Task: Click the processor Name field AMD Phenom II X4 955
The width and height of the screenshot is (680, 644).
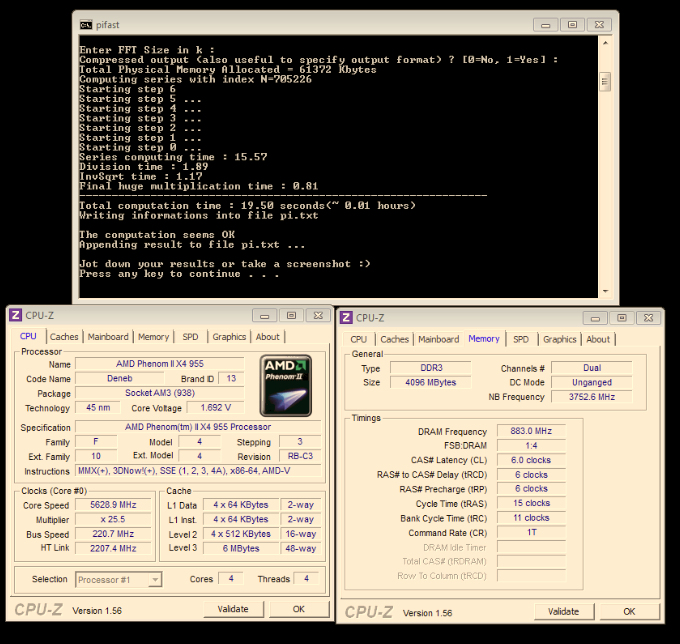Action: tap(160, 364)
